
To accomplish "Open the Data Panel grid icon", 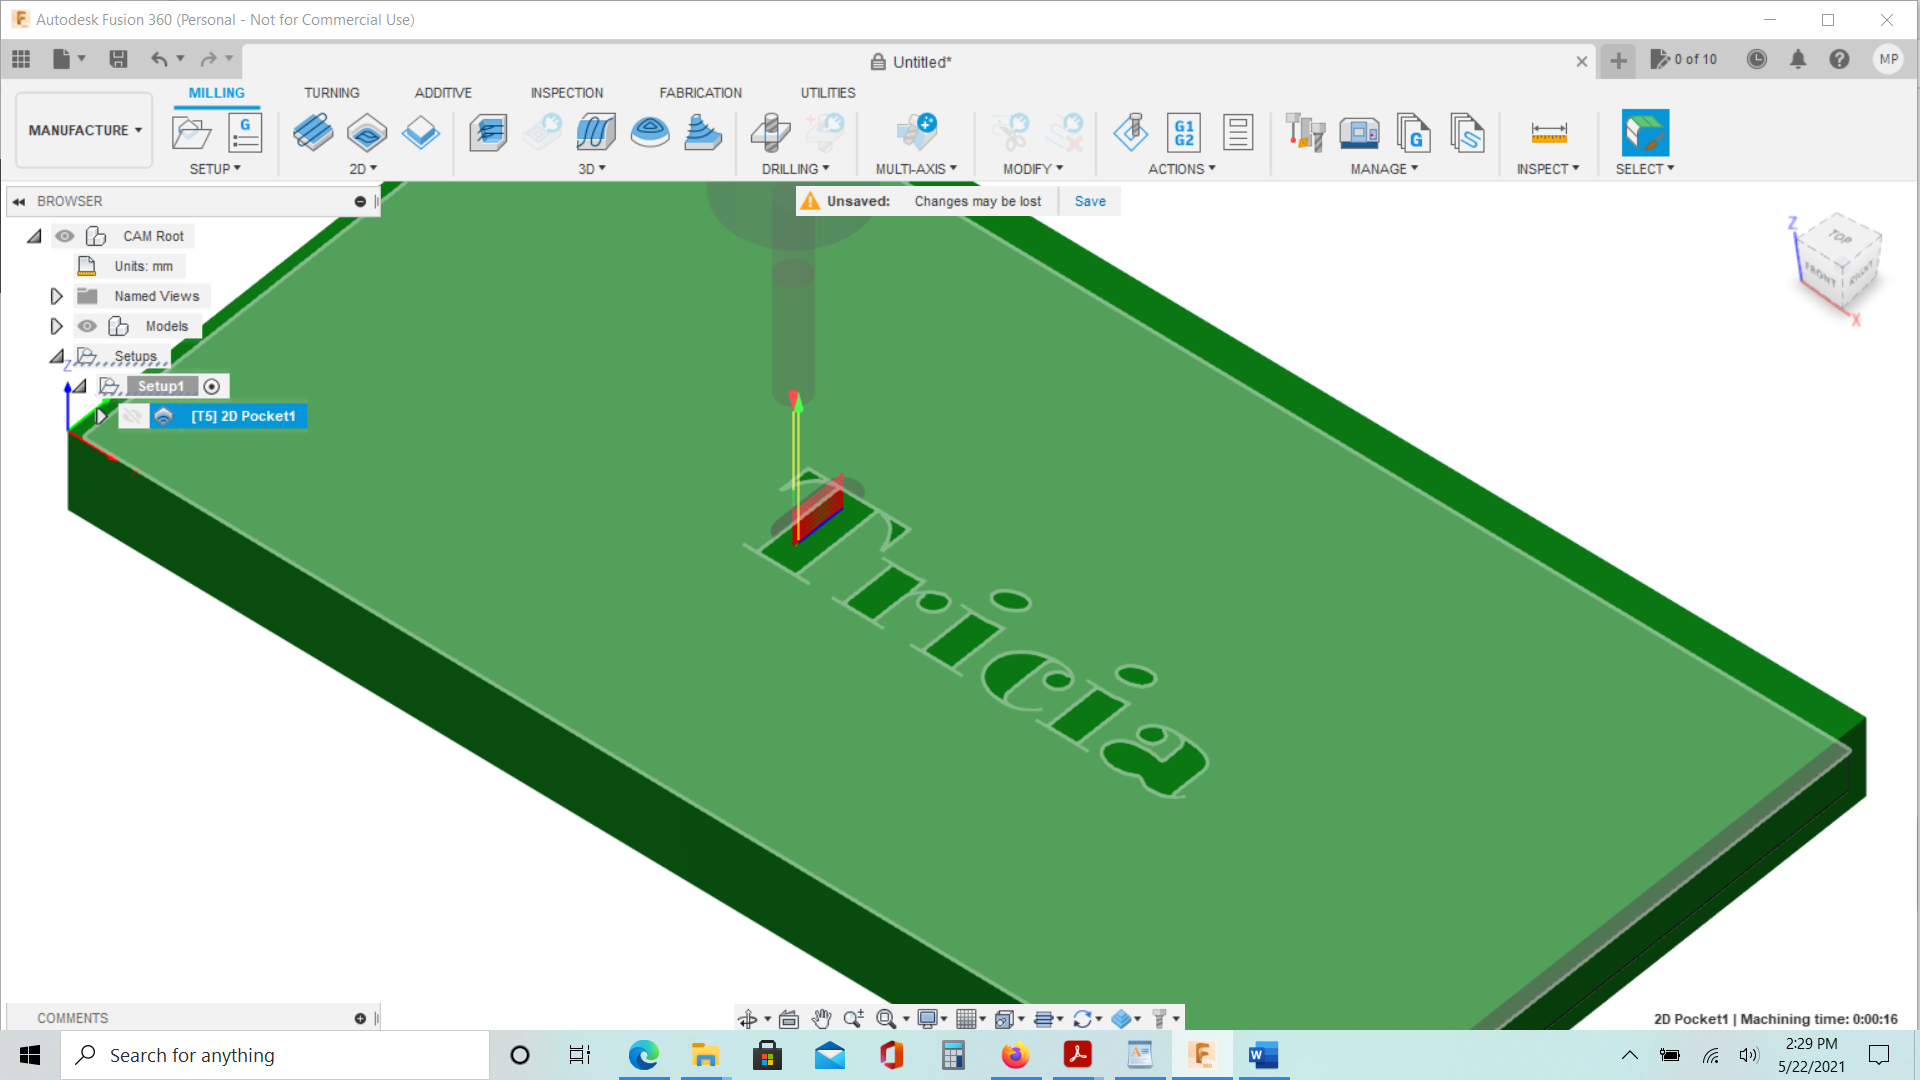I will (x=21, y=59).
